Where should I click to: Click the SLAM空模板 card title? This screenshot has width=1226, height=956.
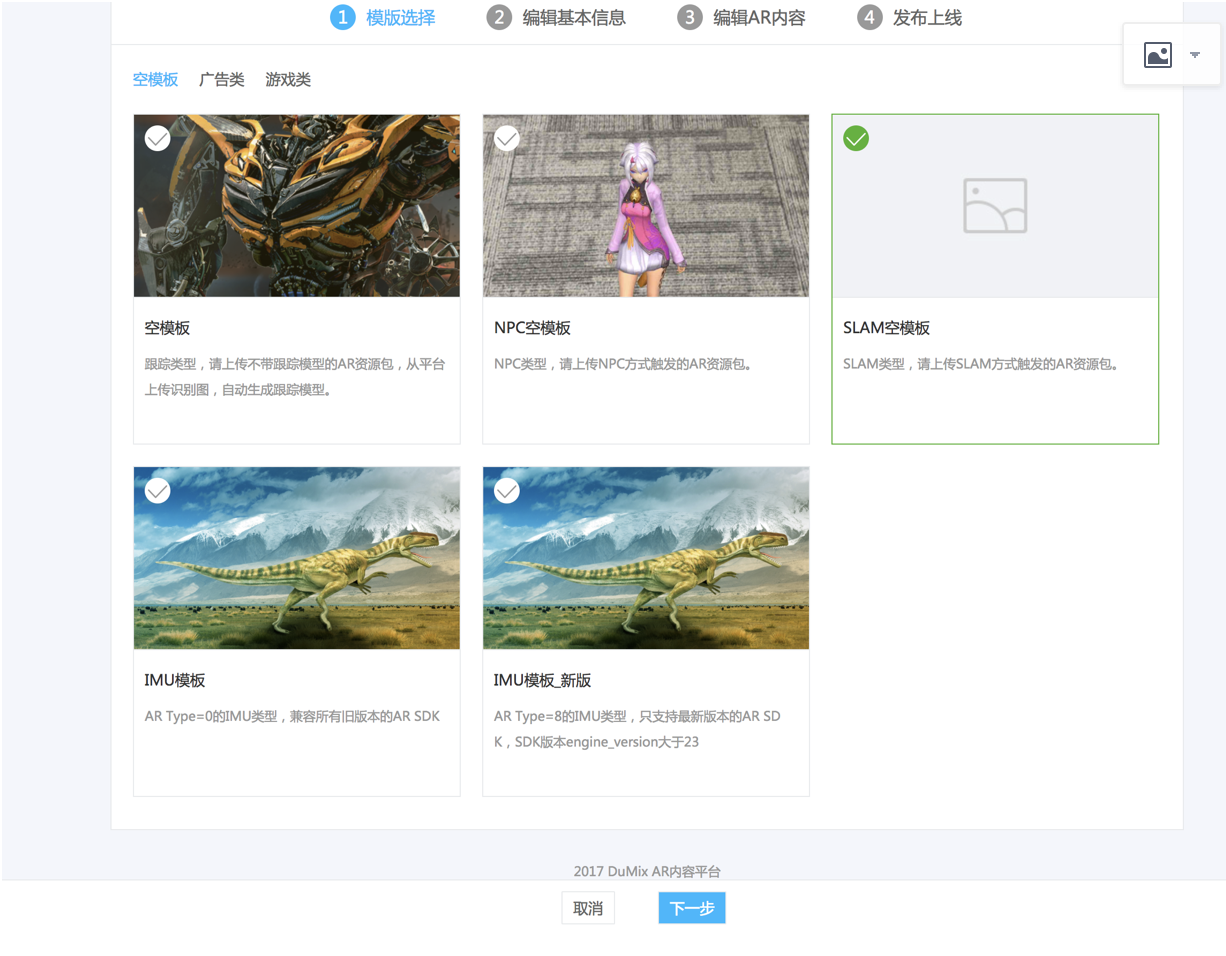click(887, 328)
